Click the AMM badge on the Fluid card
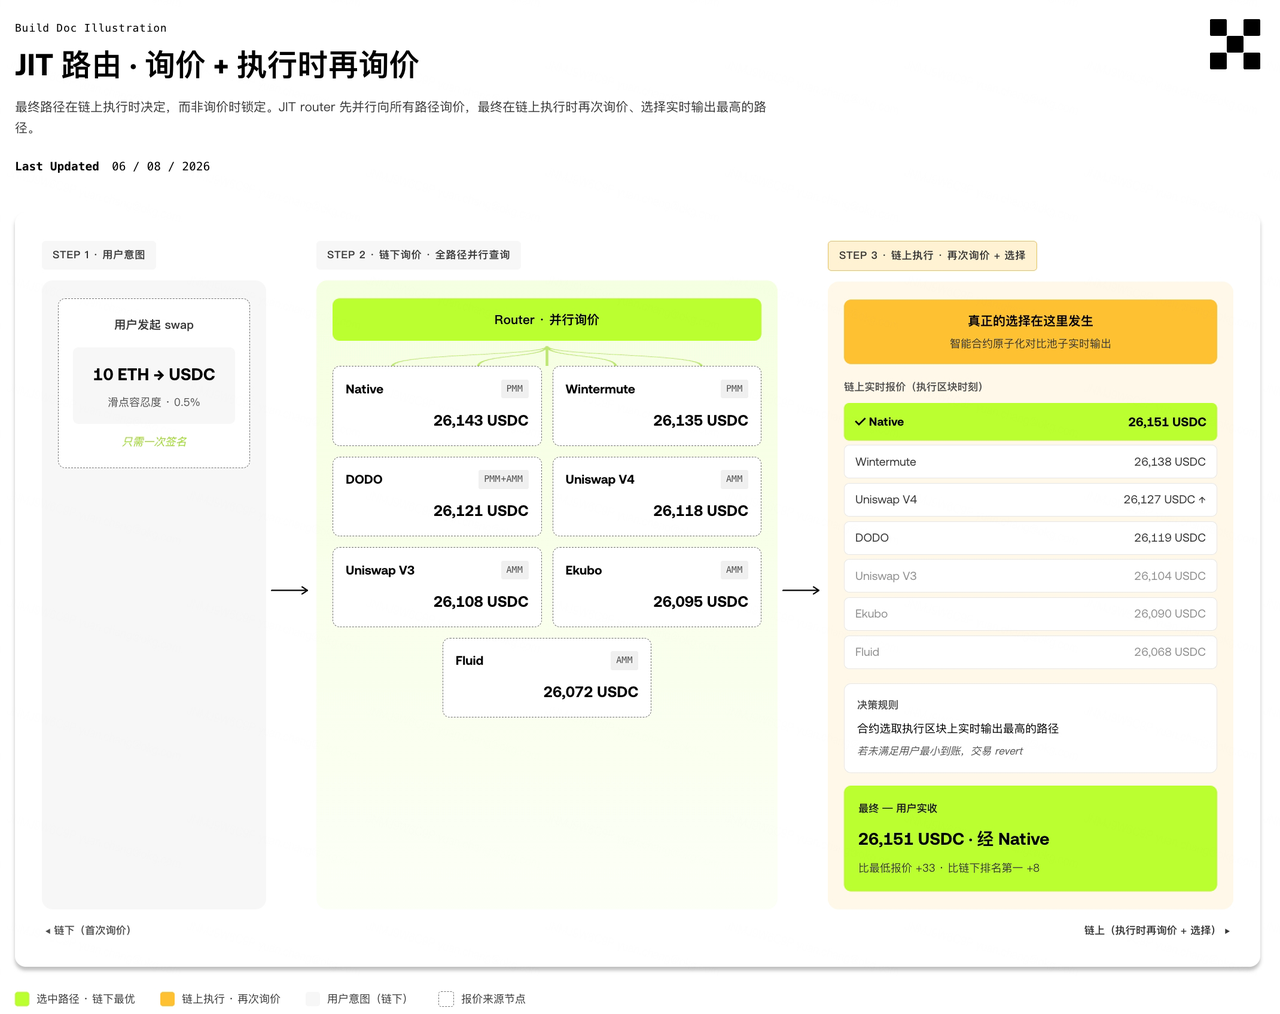The width and height of the screenshot is (1280, 1014). pos(625,660)
